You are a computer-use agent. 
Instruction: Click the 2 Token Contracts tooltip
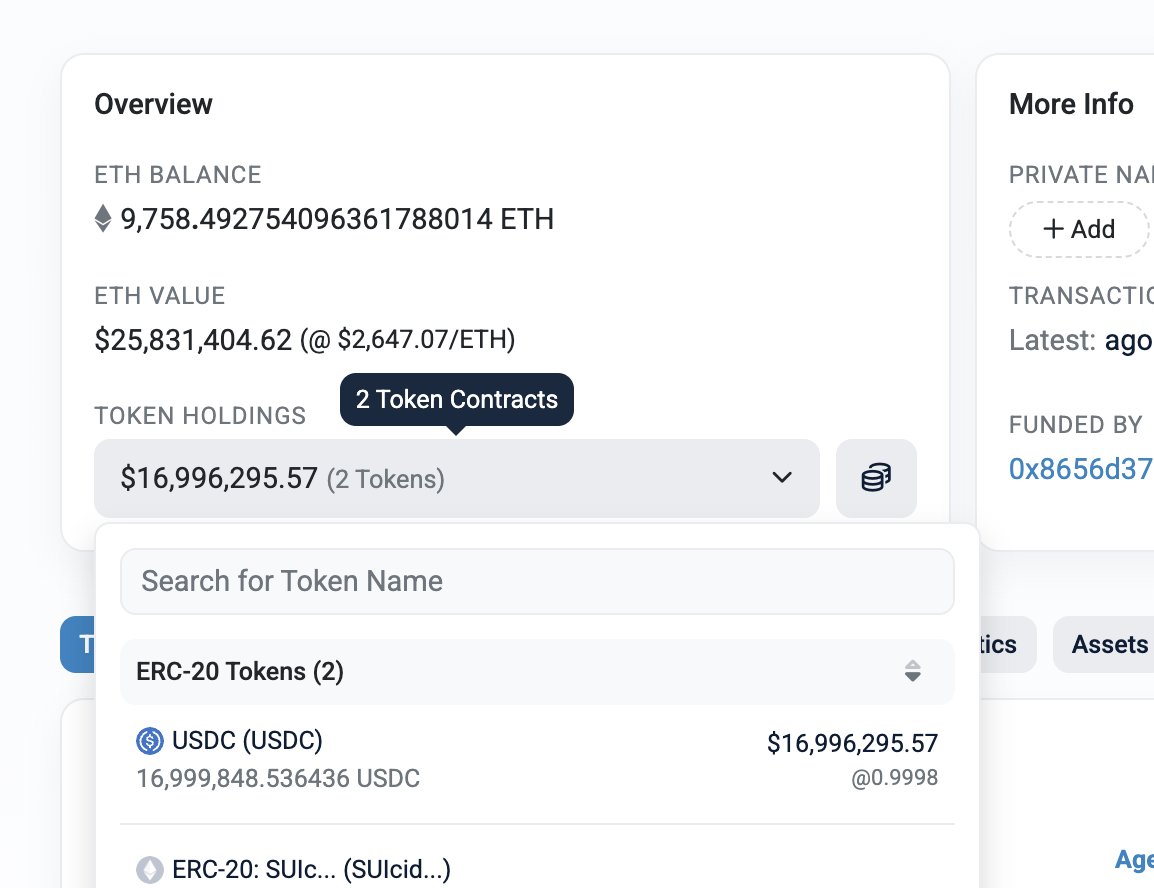pos(456,399)
